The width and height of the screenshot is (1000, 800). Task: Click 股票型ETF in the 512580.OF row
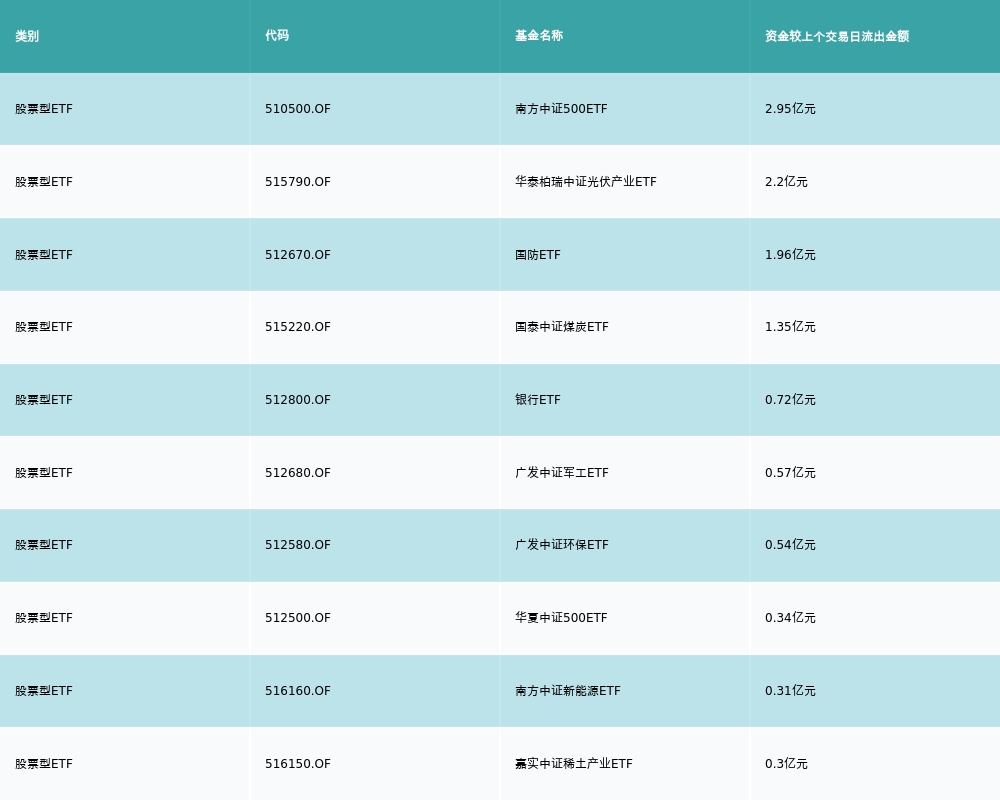(x=44, y=545)
